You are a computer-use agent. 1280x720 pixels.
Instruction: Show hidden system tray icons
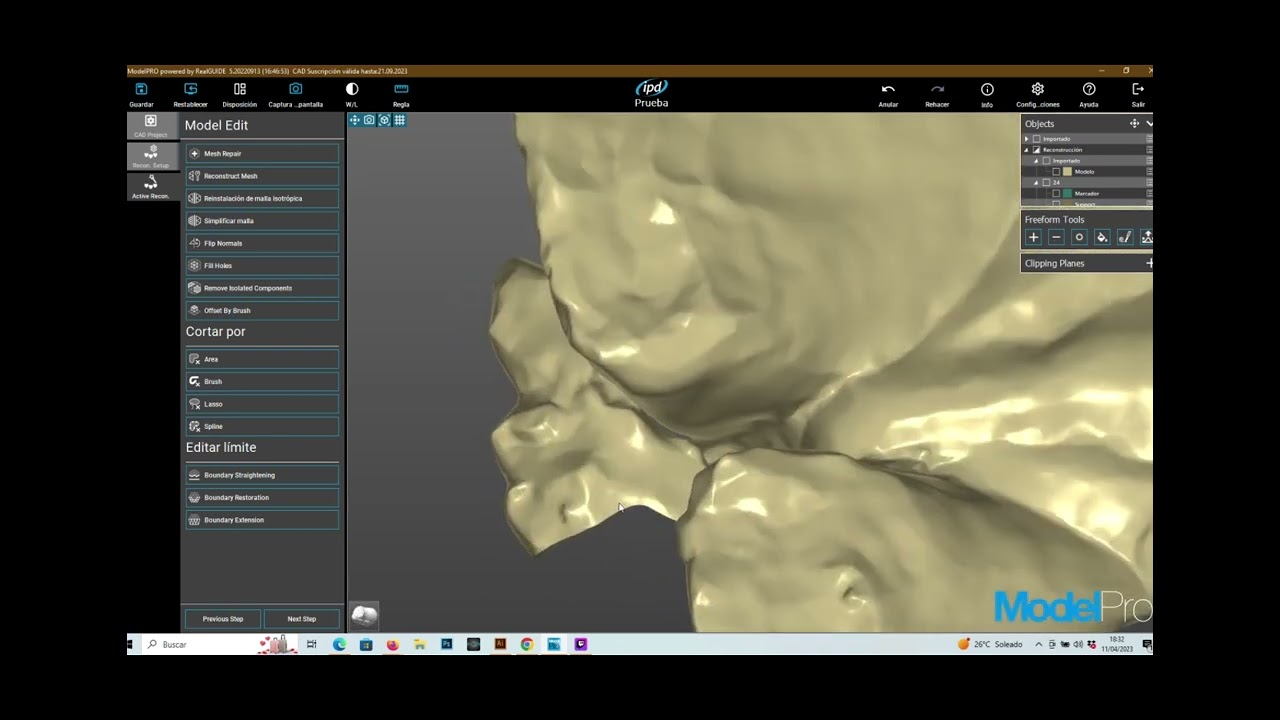coord(1038,645)
